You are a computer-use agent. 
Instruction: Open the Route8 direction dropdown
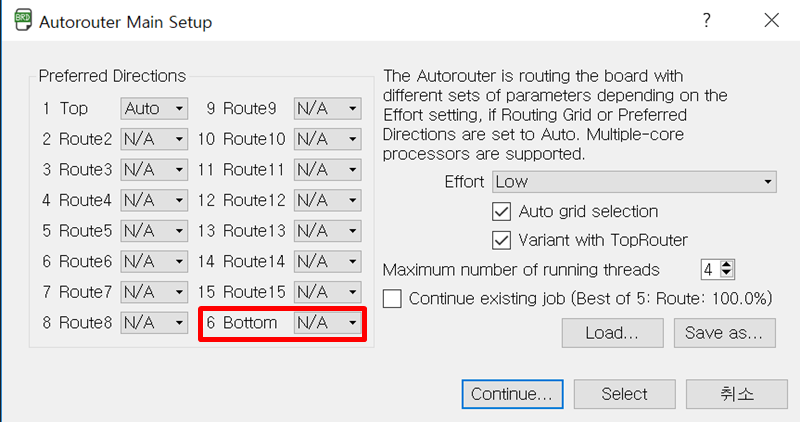154,323
